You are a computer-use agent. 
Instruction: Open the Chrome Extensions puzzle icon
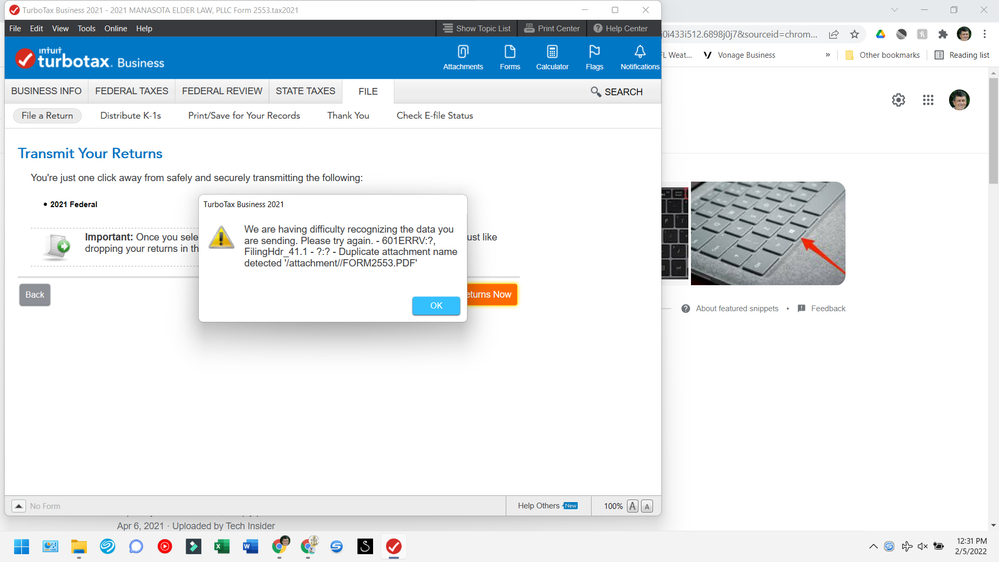[943, 34]
